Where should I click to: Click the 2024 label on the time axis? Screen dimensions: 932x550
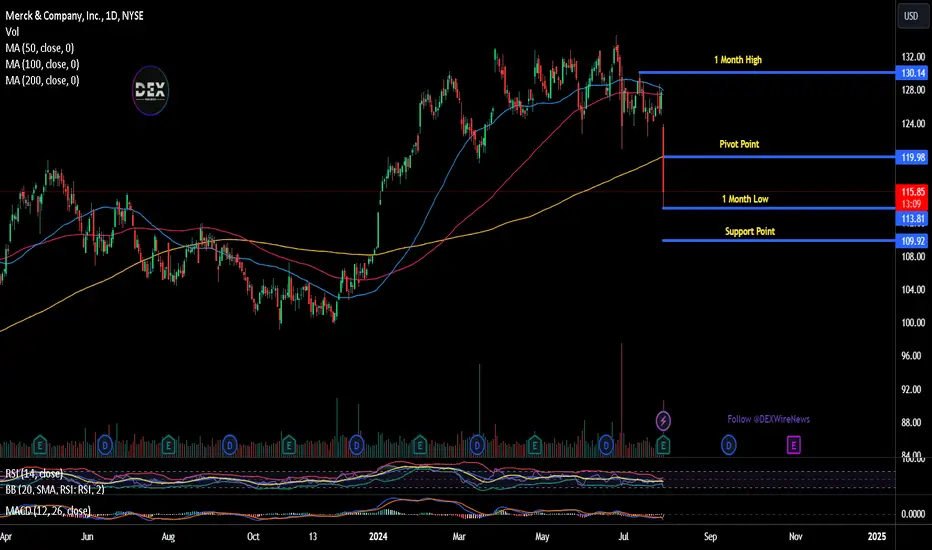[x=378, y=536]
